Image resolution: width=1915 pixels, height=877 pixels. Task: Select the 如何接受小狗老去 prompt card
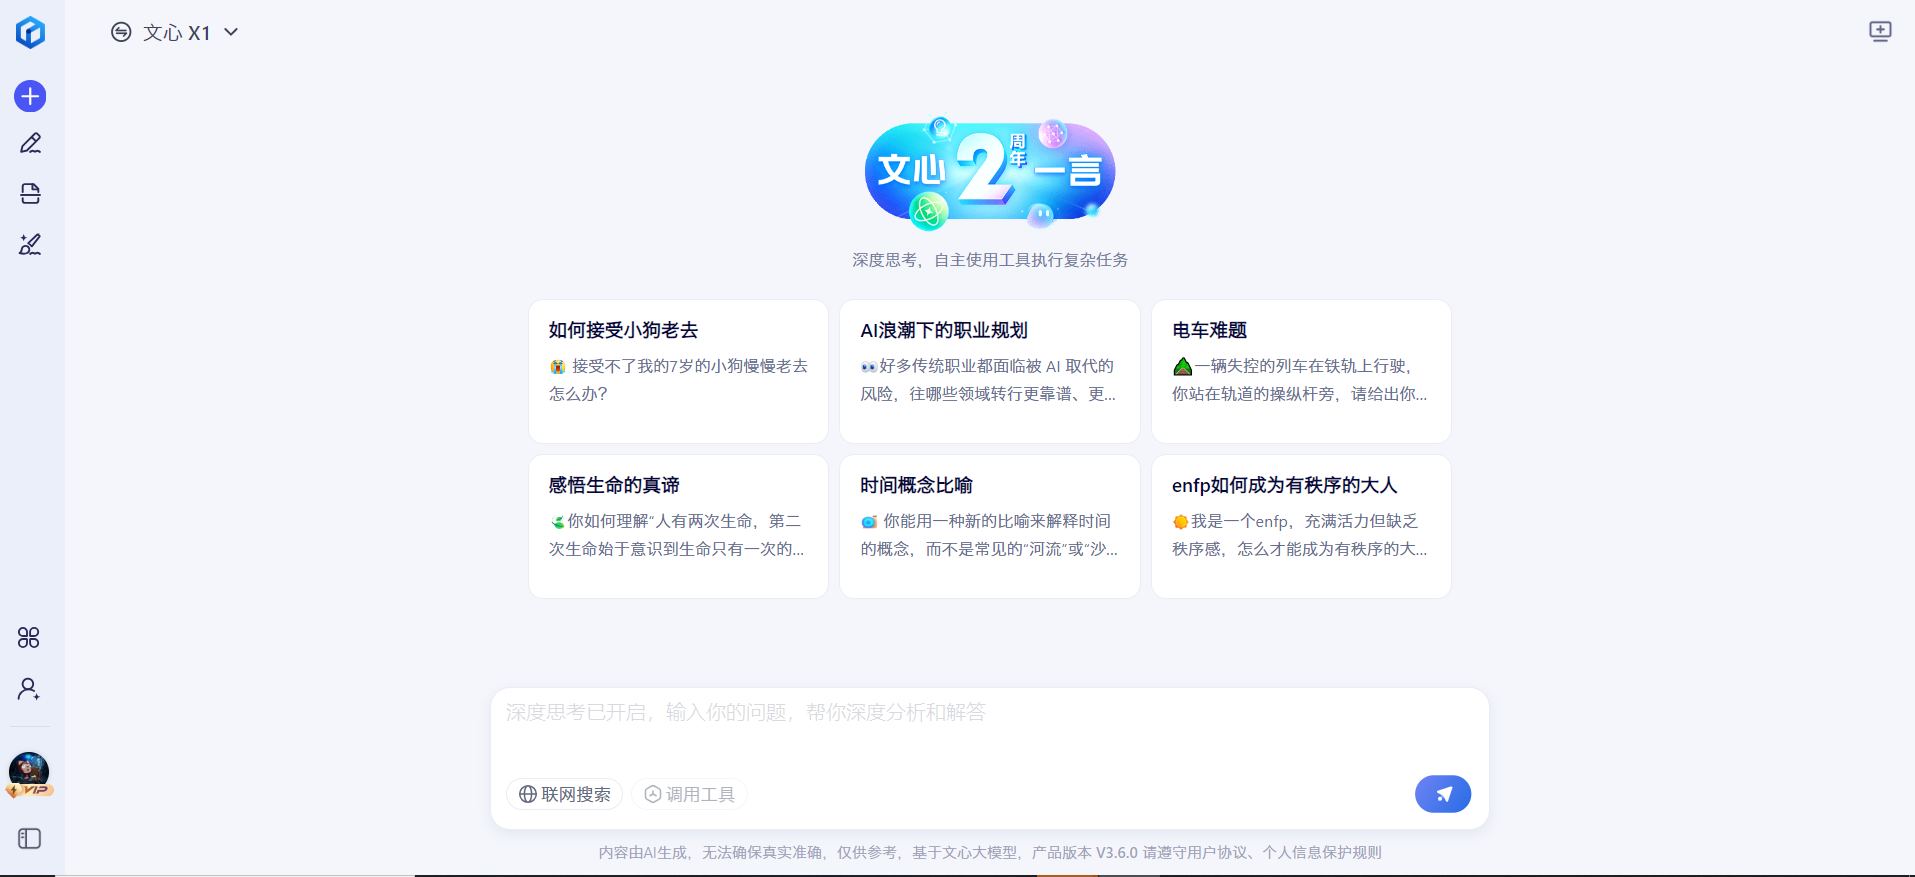[678, 371]
